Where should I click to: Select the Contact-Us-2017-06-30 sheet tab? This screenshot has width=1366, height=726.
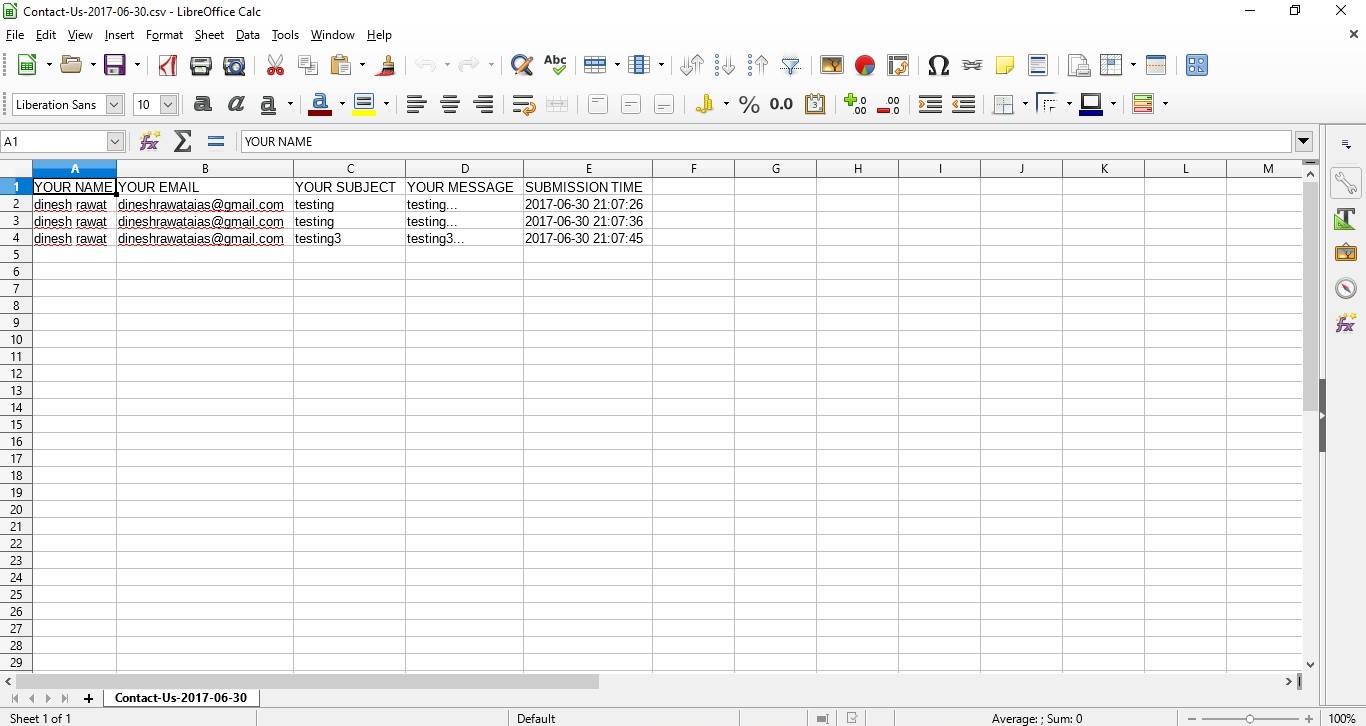pyautogui.click(x=181, y=698)
